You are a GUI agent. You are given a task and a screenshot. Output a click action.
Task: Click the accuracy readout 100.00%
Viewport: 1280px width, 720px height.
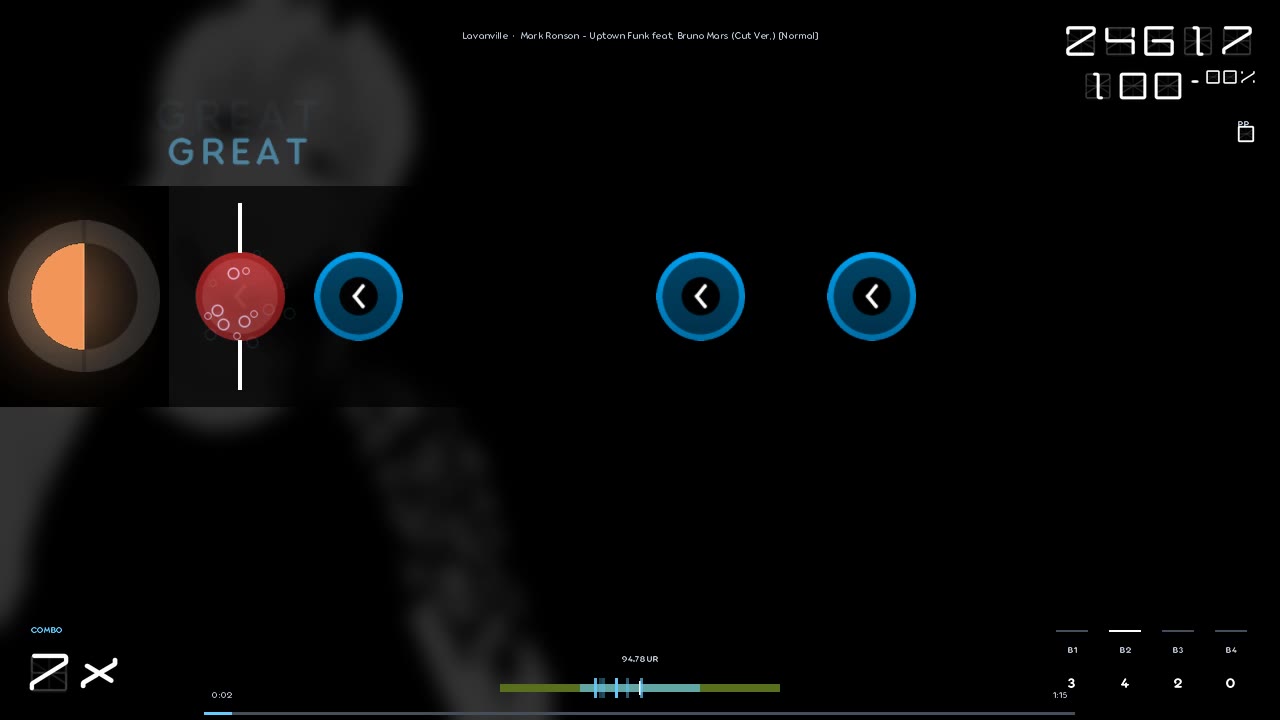(1170, 85)
